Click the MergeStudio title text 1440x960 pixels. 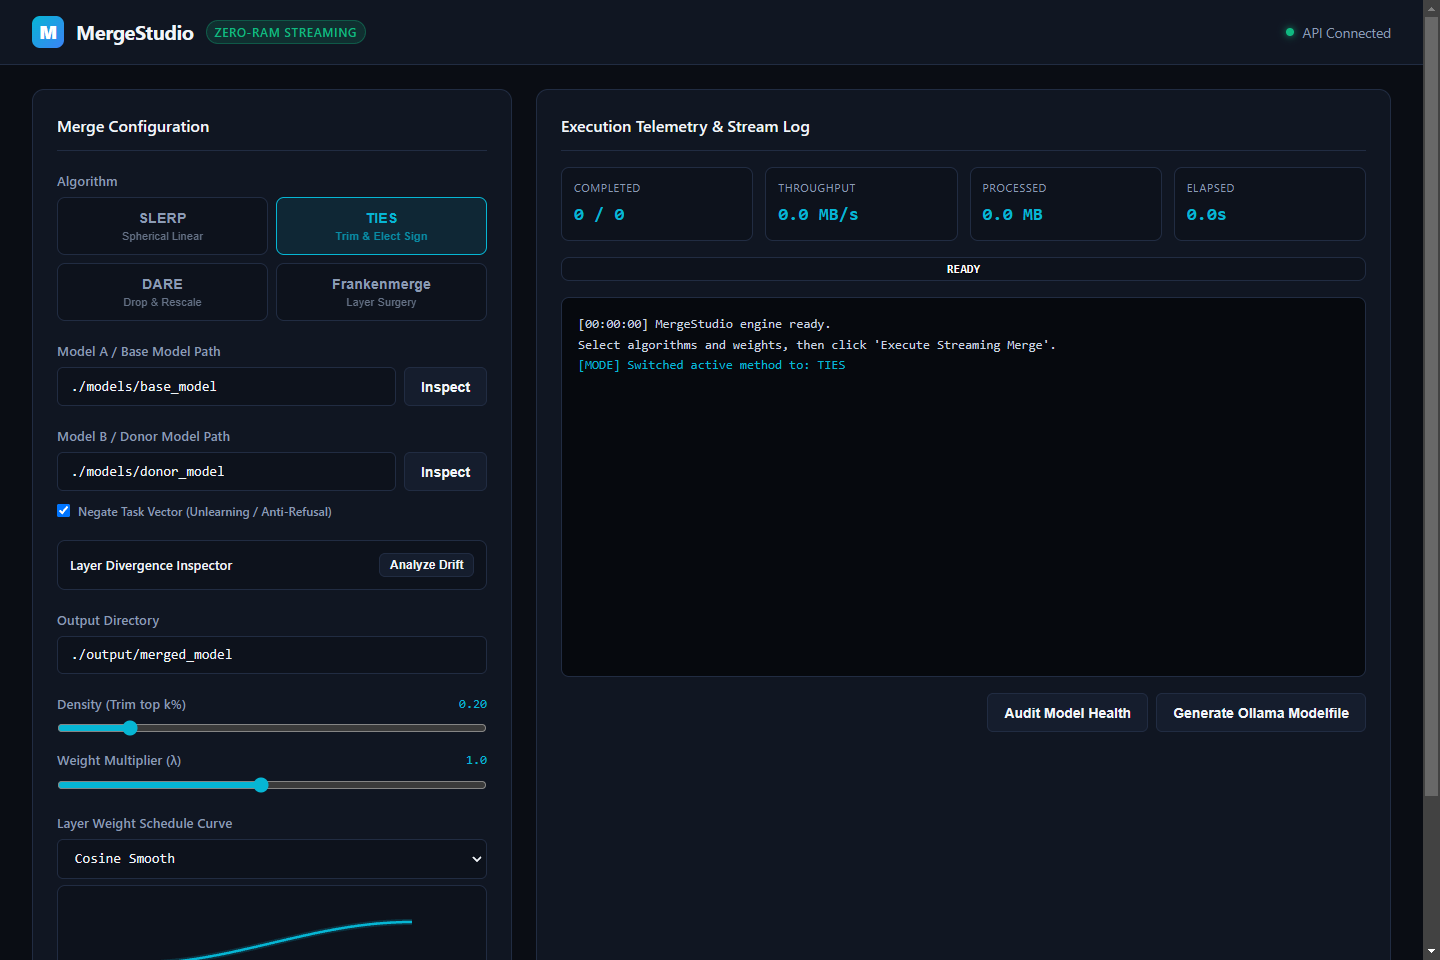pos(135,33)
